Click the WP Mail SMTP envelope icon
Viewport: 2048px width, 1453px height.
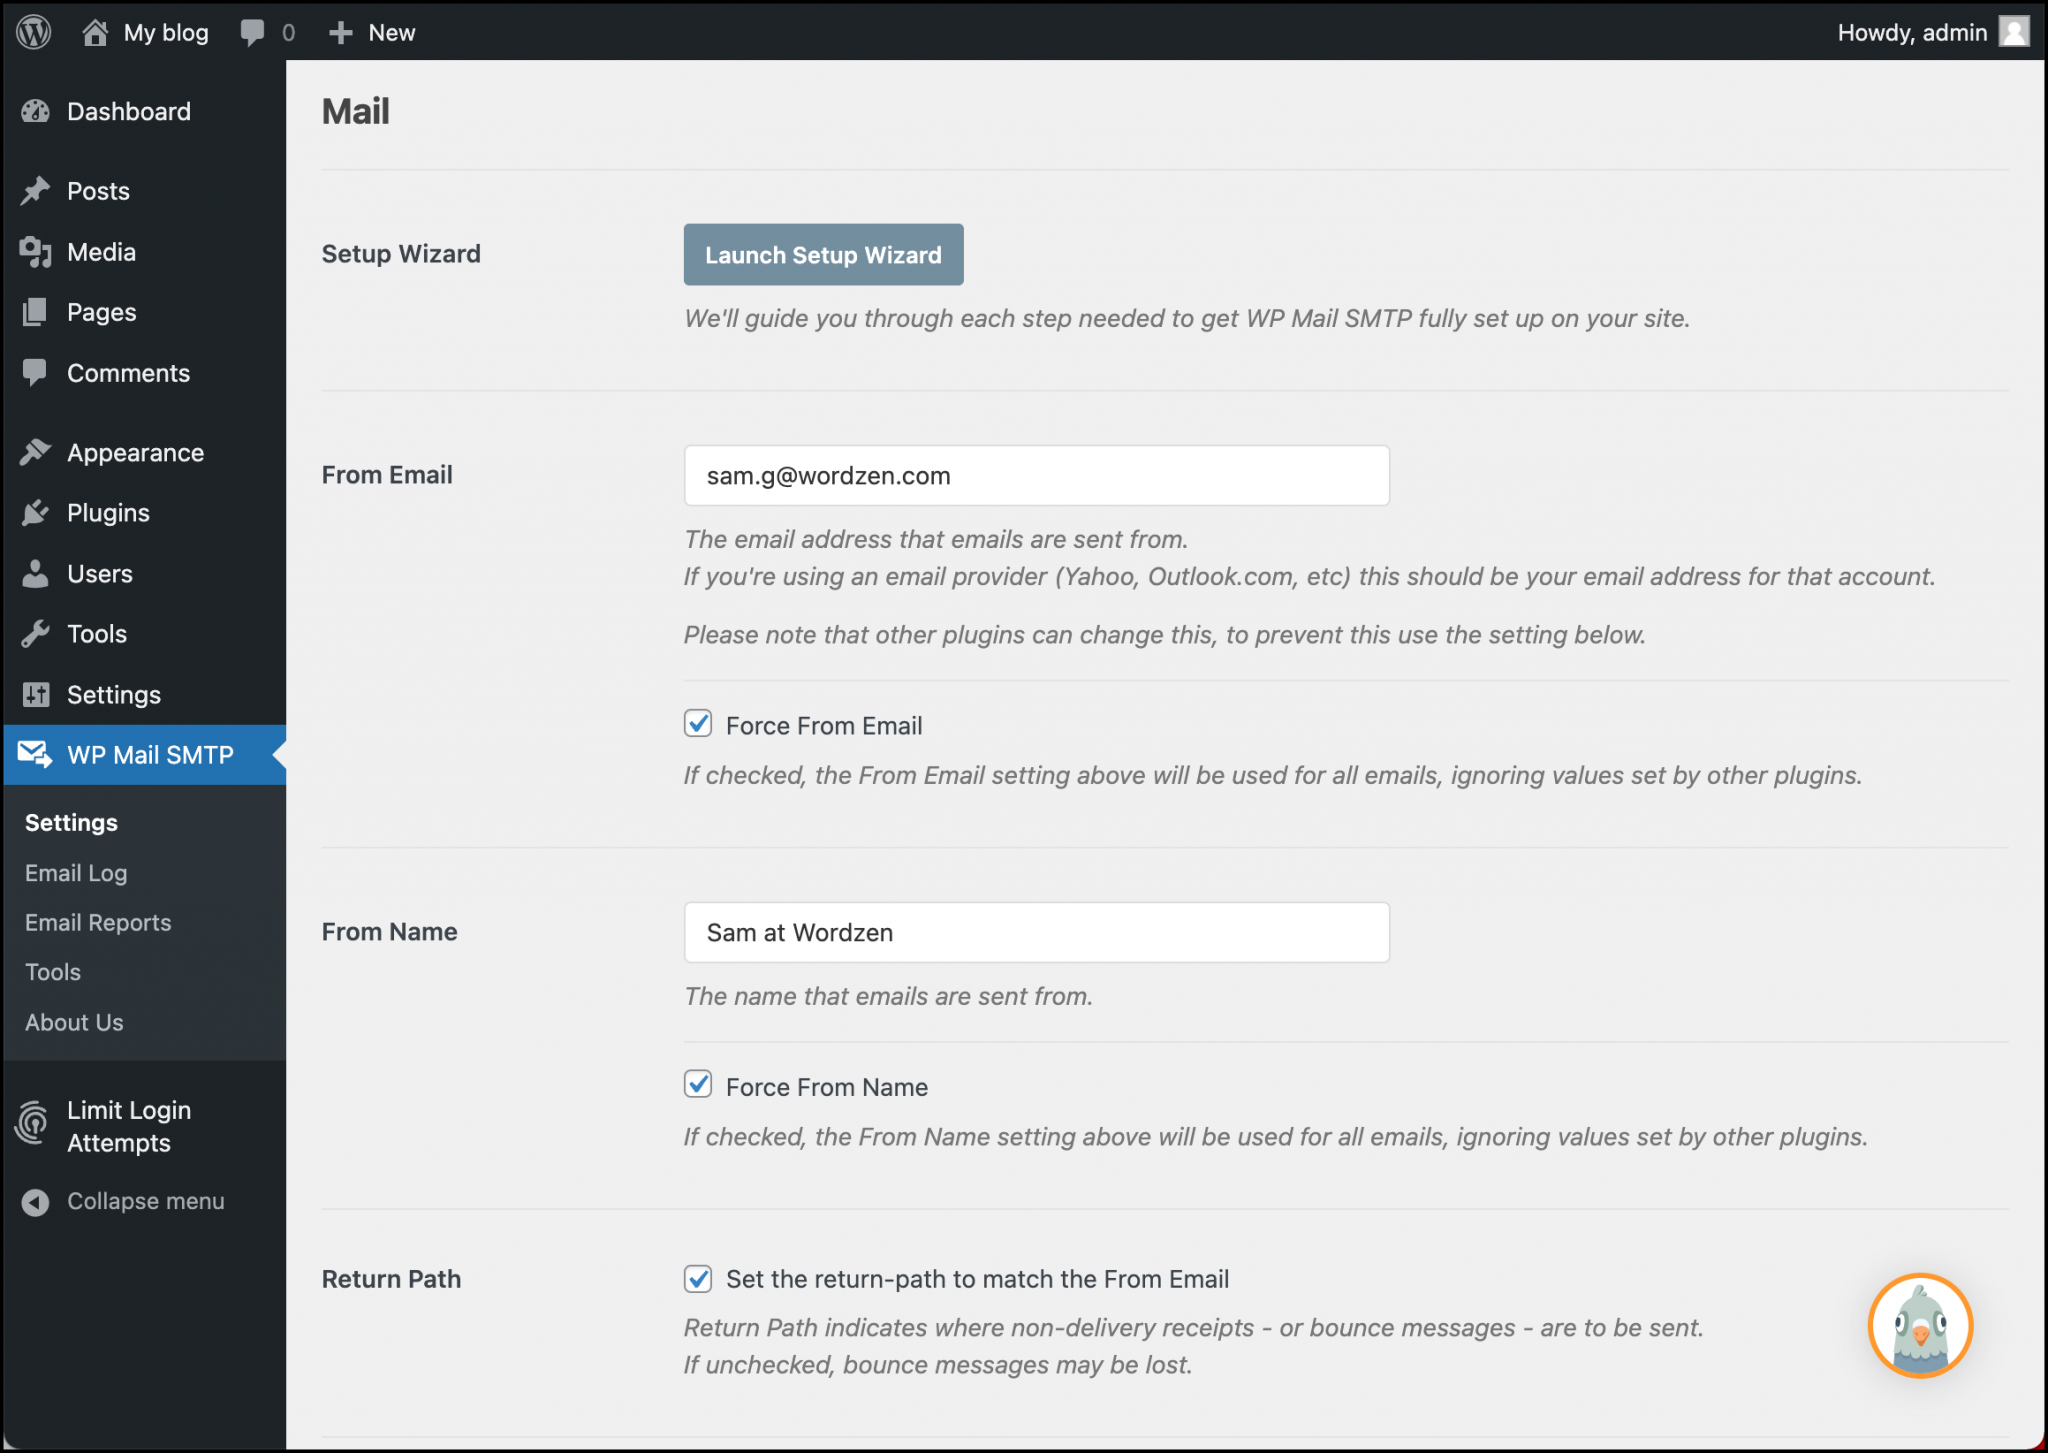[36, 754]
